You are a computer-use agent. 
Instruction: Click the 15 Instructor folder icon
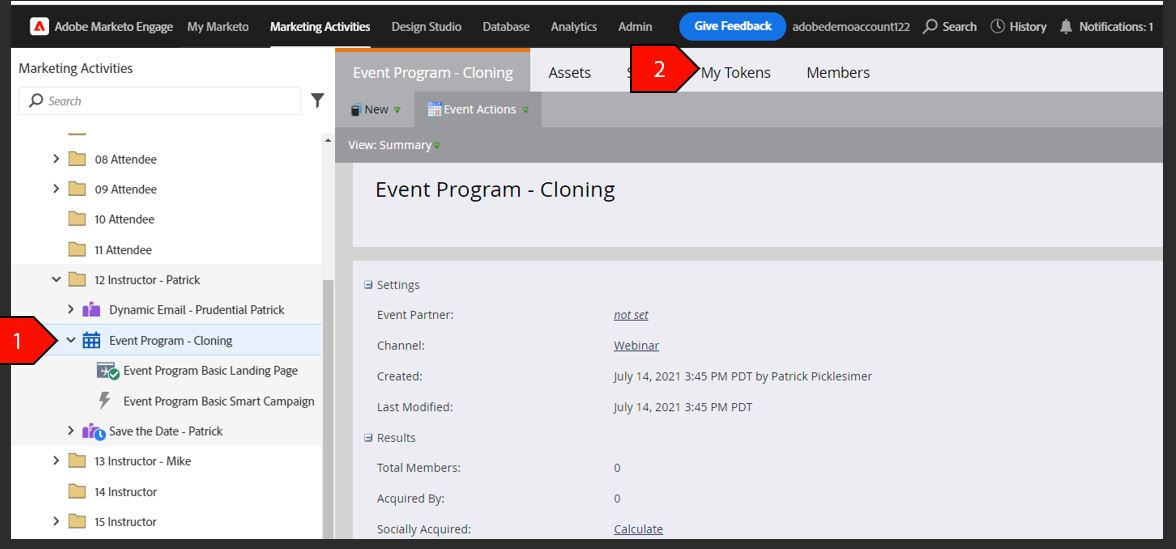[76, 521]
